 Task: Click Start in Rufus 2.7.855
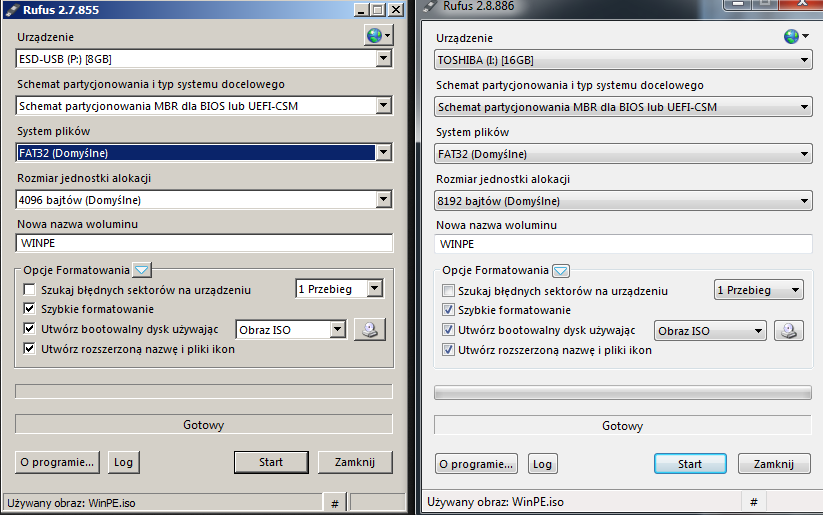tap(271, 463)
